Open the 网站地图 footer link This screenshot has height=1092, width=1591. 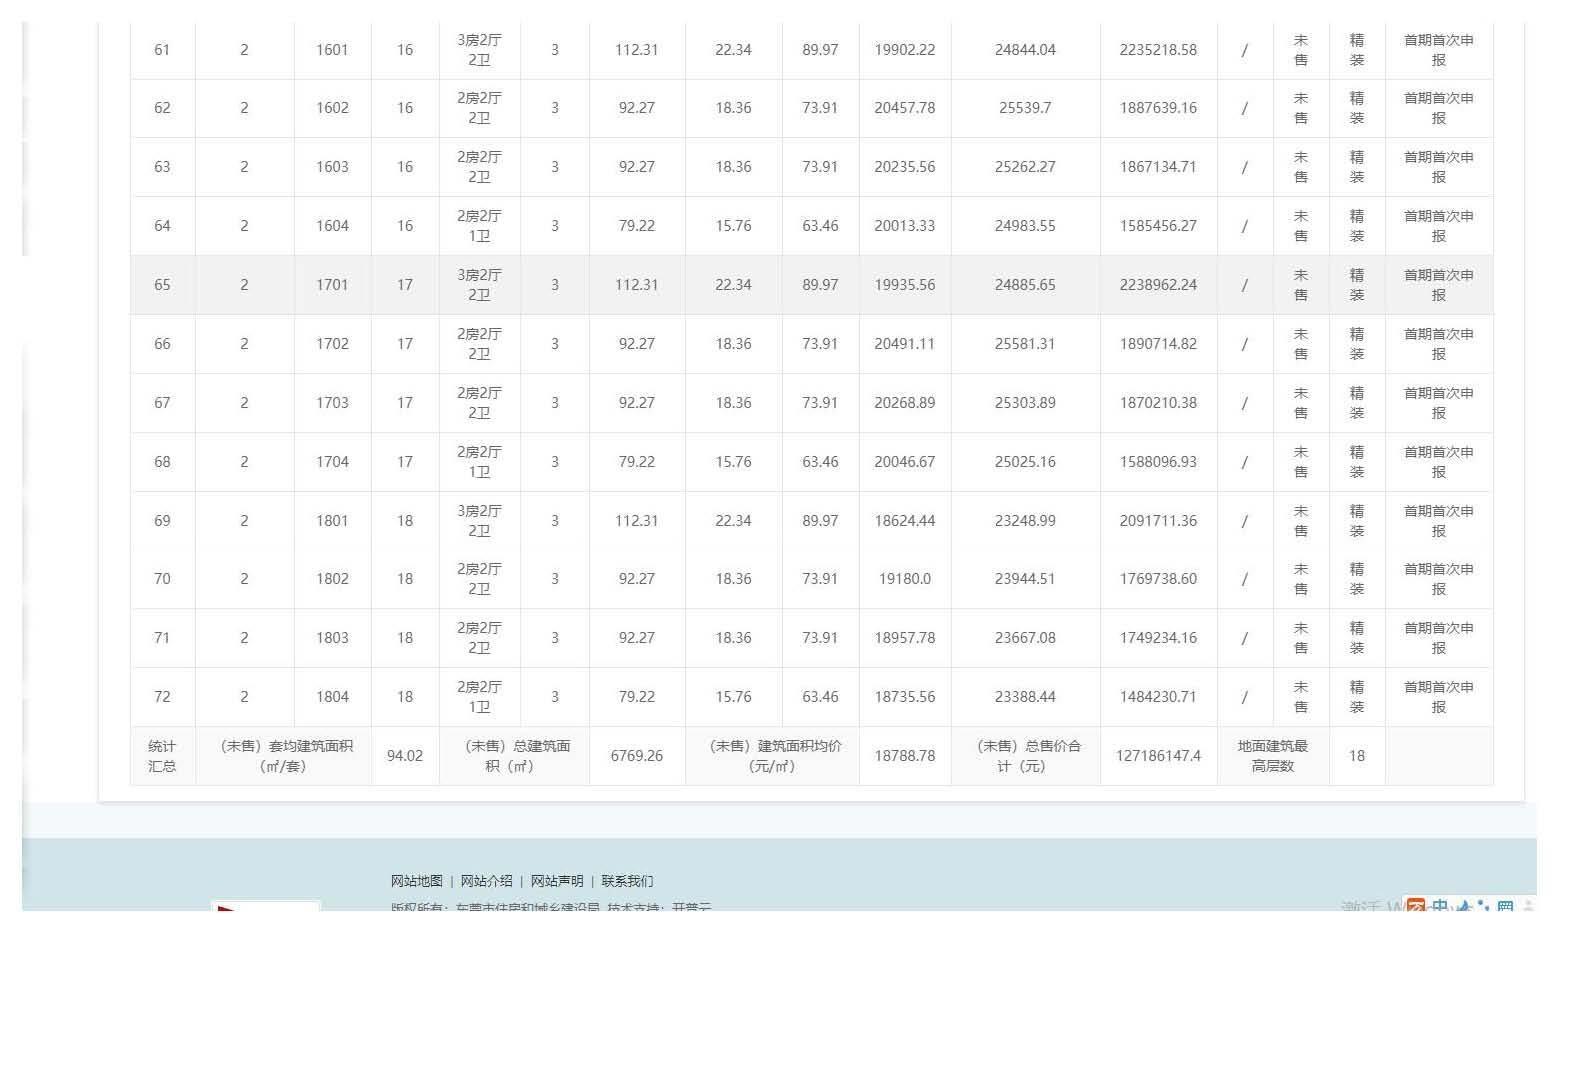point(416,881)
